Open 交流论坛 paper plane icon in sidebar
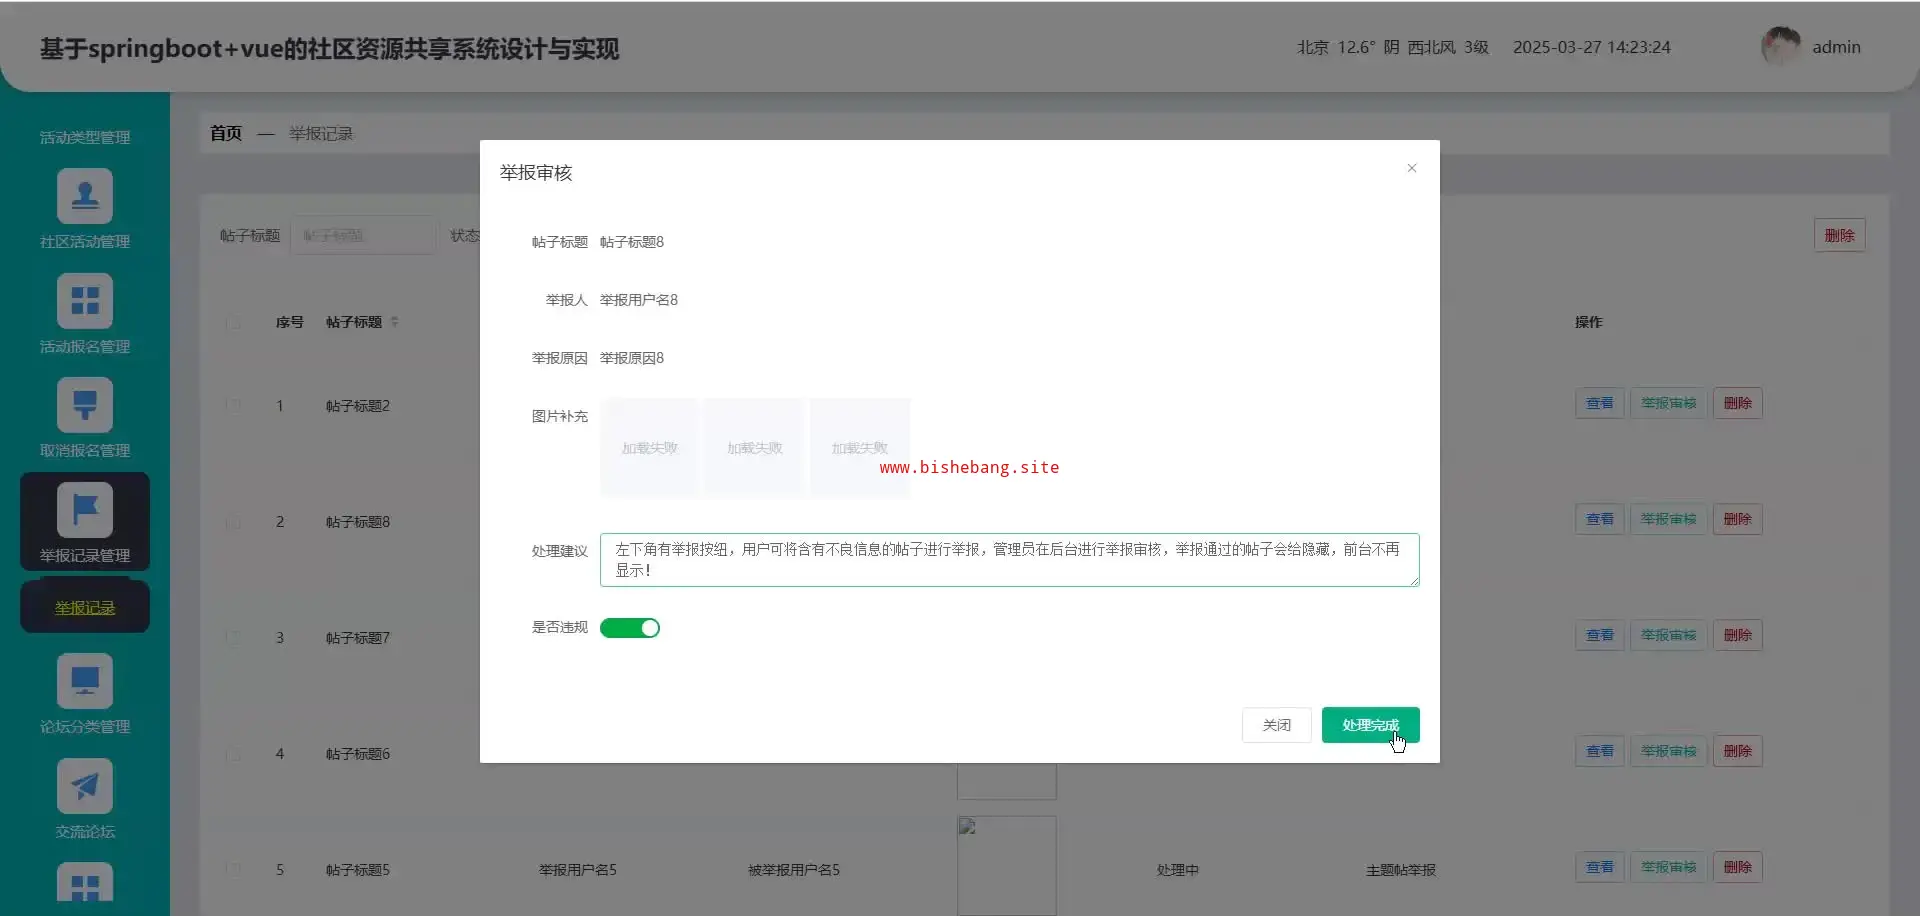Viewport: 1920px width, 916px height. (85, 786)
